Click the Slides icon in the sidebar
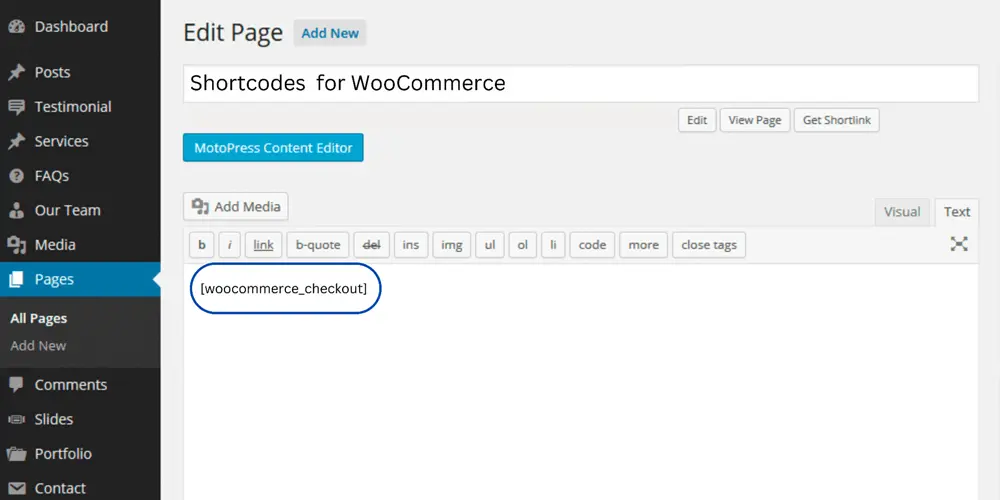Image resolution: width=1000 pixels, height=500 pixels. pyautogui.click(x=16, y=419)
